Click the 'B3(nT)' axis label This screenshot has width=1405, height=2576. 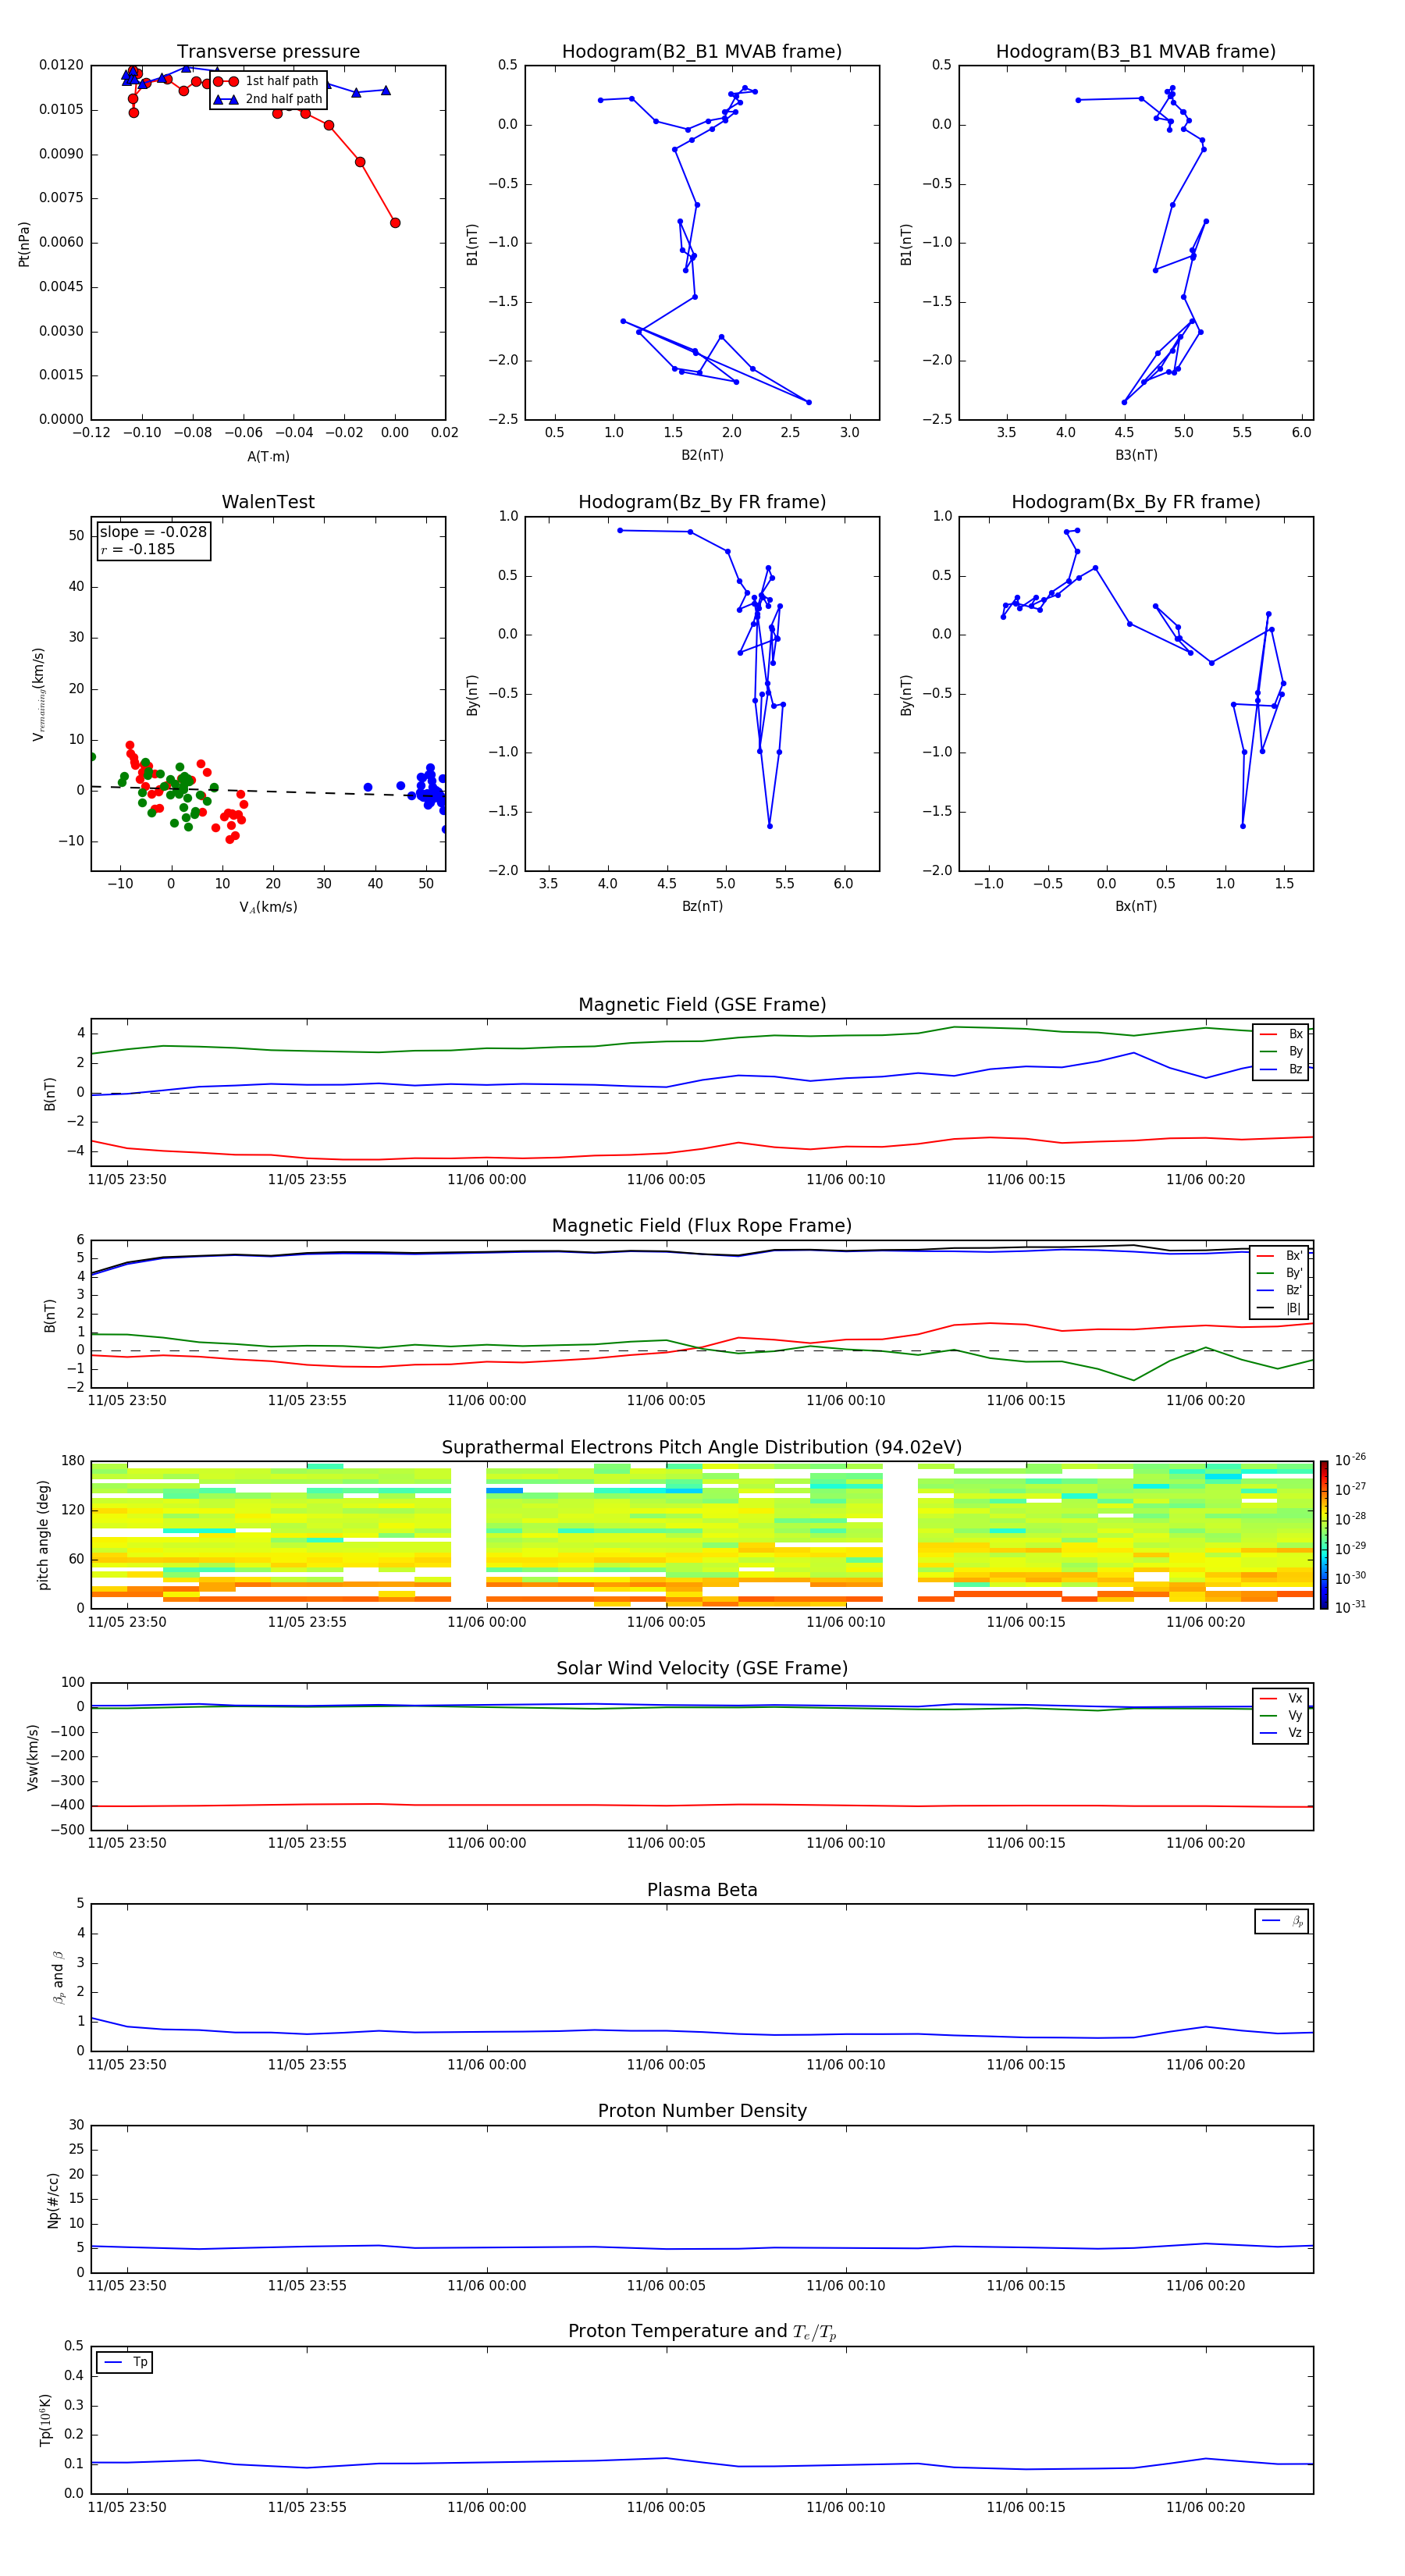point(1136,455)
